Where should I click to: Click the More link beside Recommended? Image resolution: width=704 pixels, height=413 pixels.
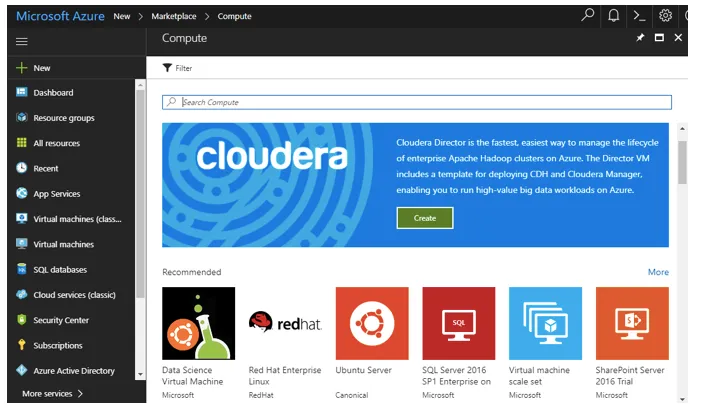658,272
